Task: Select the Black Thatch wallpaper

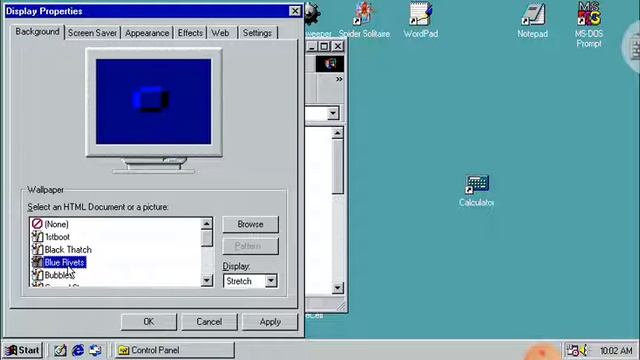Action: 68,249
